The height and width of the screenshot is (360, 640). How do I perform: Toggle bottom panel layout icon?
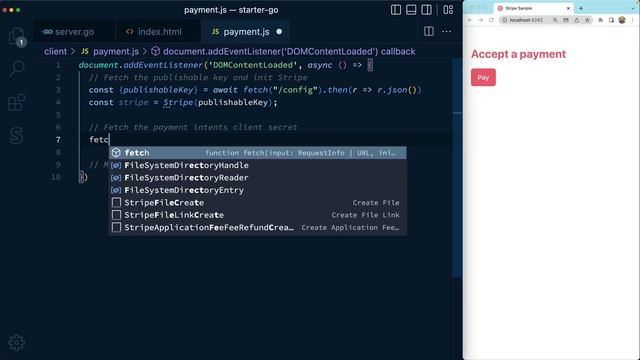pyautogui.click(x=411, y=10)
